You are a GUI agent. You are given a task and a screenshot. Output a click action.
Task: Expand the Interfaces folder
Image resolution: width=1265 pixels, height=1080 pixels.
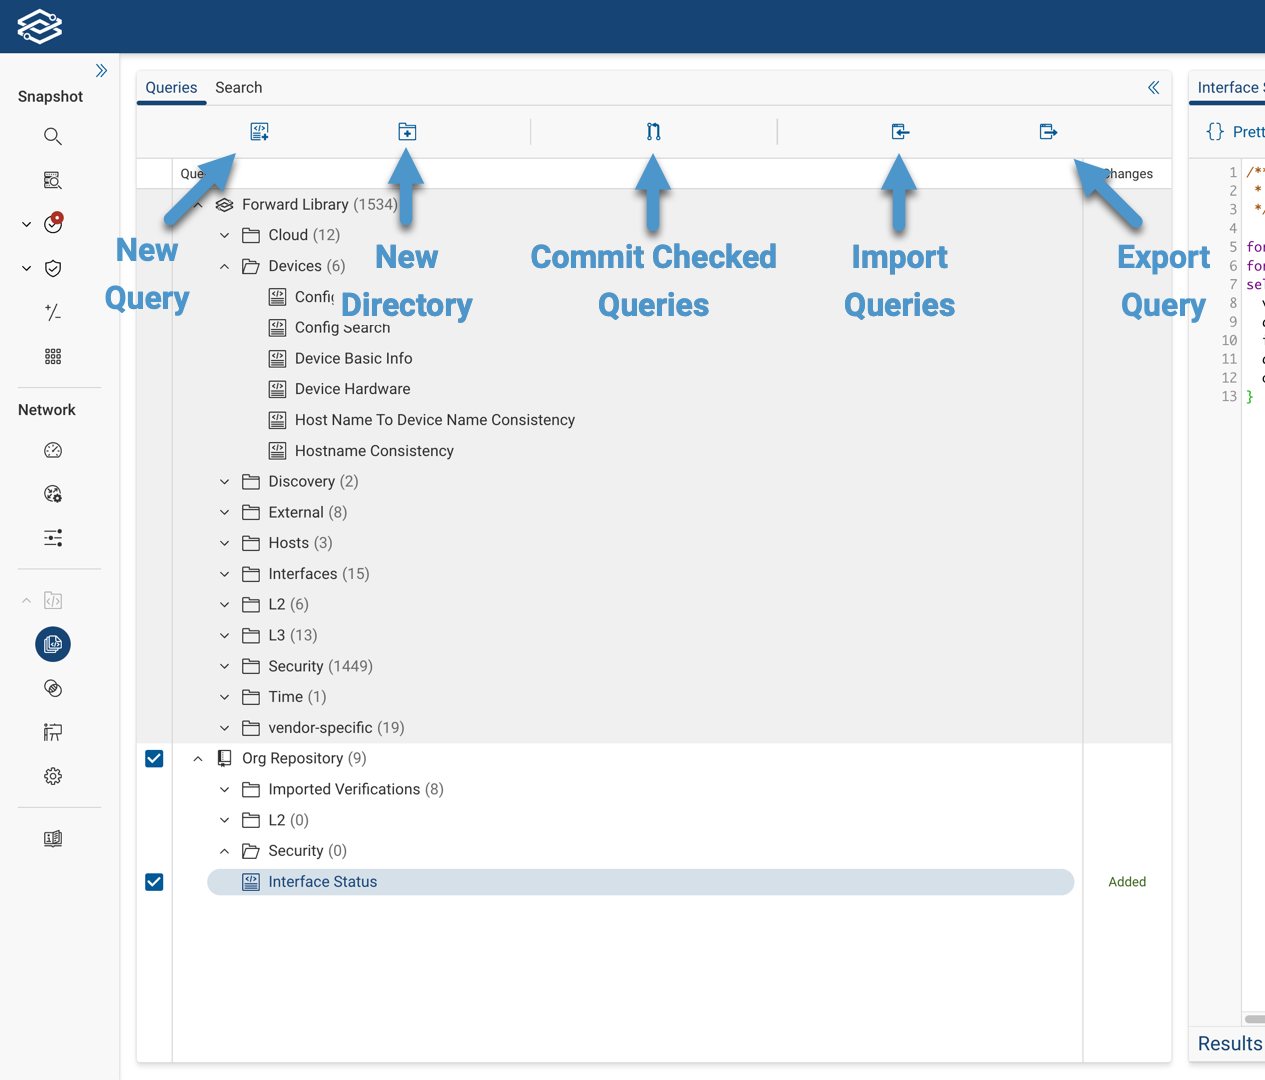224,573
